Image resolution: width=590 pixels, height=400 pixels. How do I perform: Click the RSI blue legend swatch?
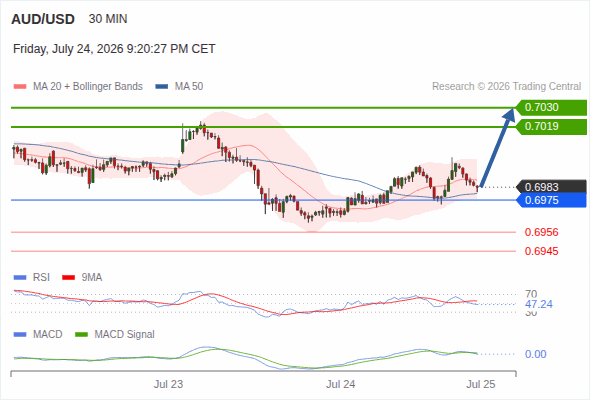[x=20, y=278]
